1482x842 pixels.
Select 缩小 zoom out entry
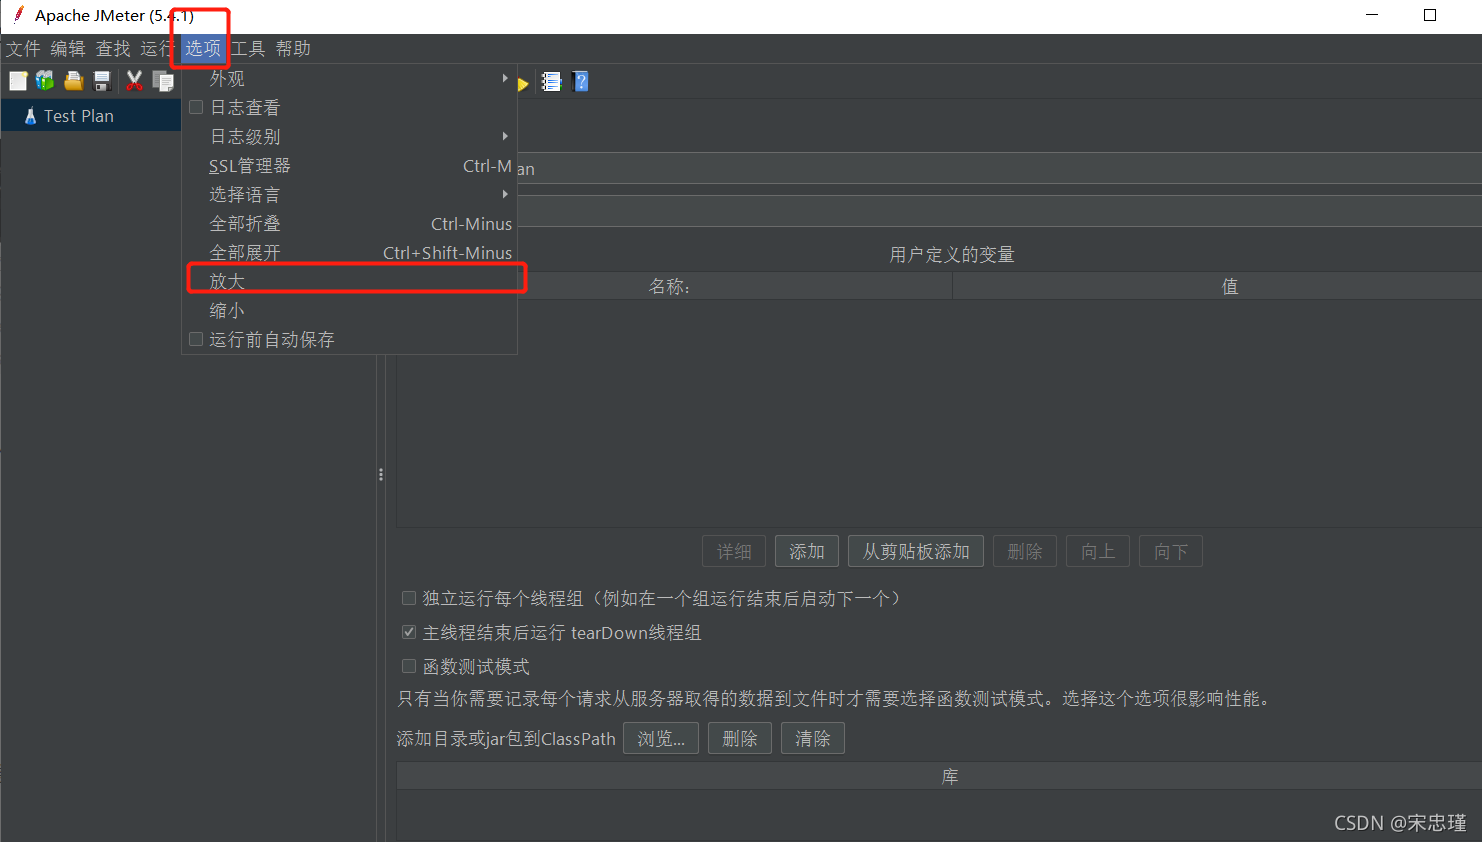(349, 310)
